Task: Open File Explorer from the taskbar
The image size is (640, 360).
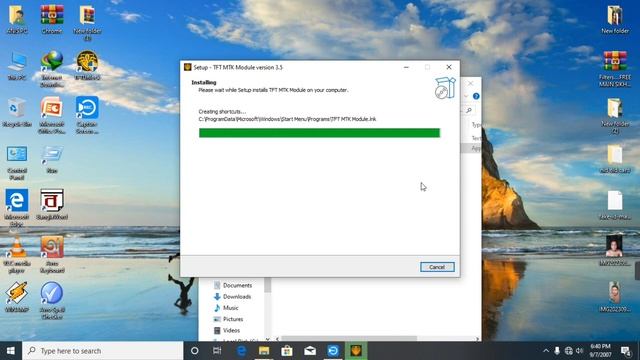Action: pyautogui.click(x=264, y=351)
